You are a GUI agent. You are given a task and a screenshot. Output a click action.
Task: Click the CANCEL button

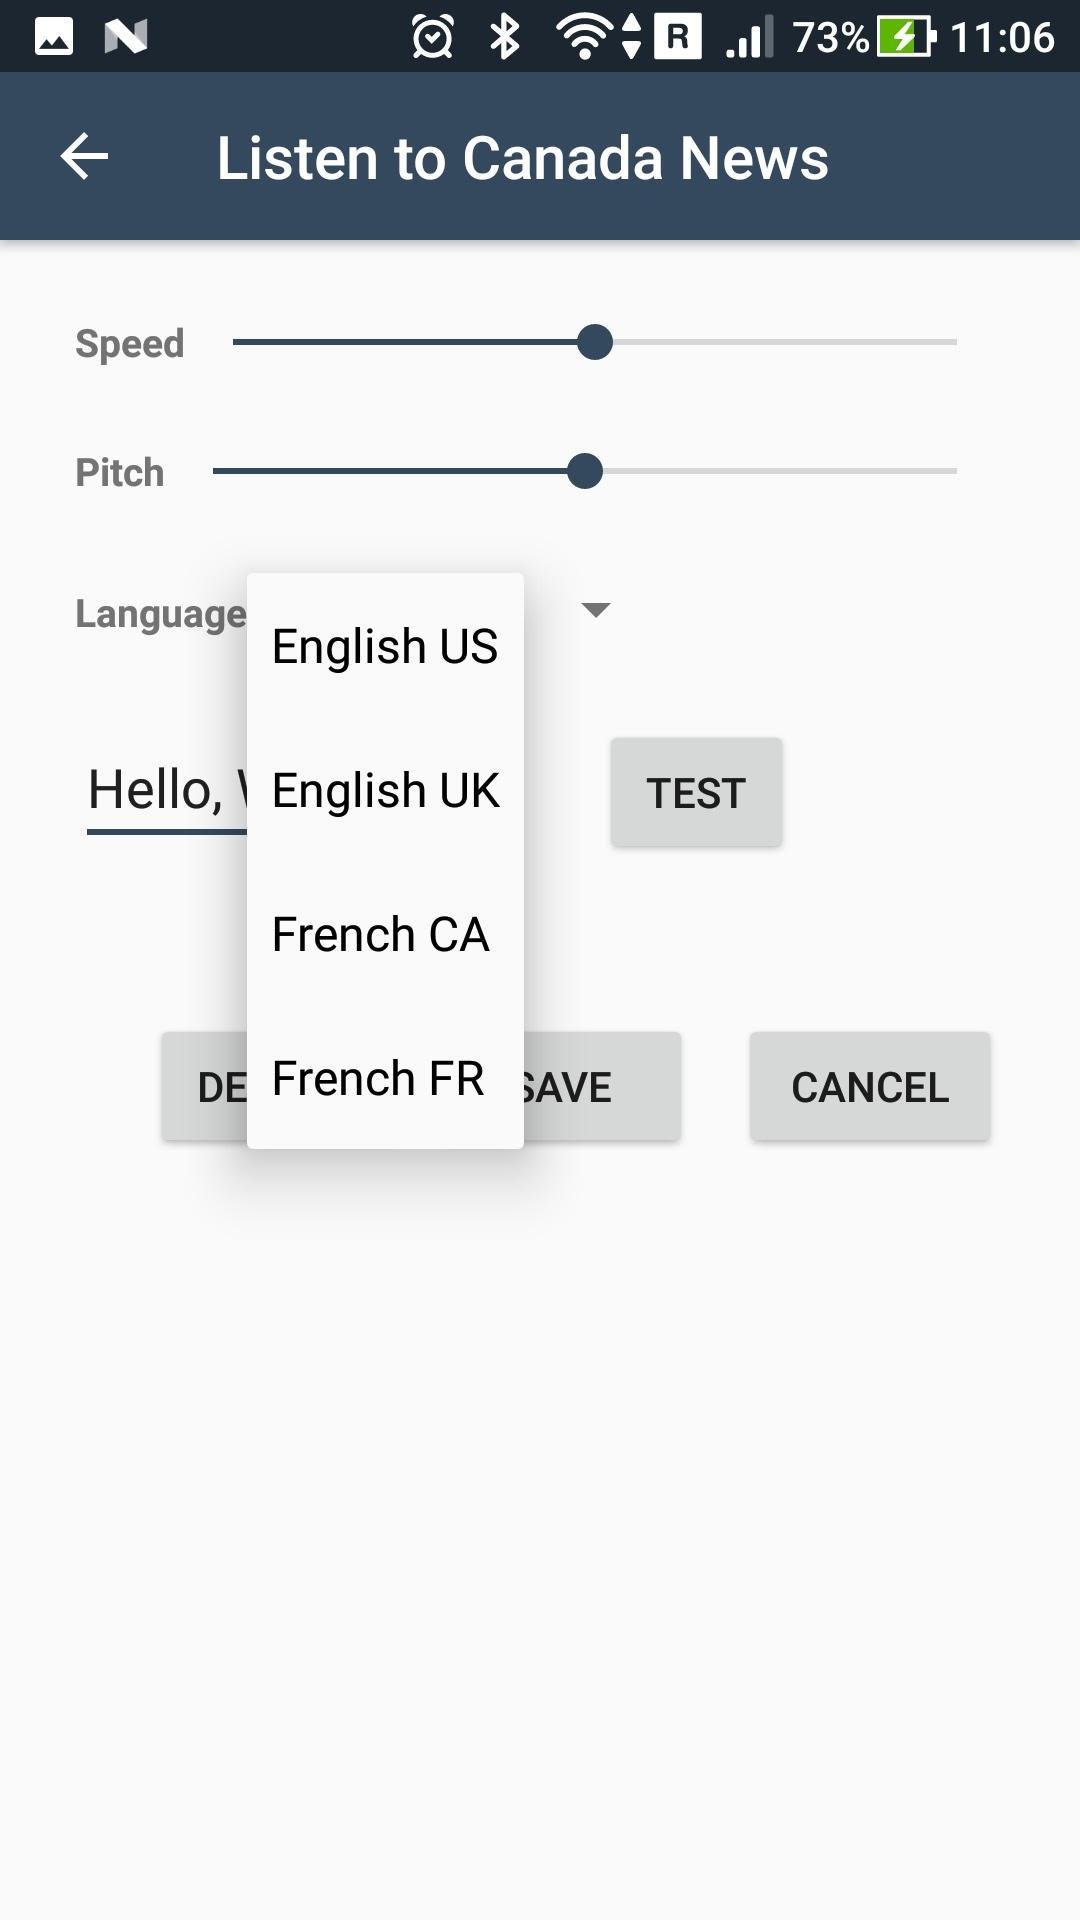[870, 1087]
